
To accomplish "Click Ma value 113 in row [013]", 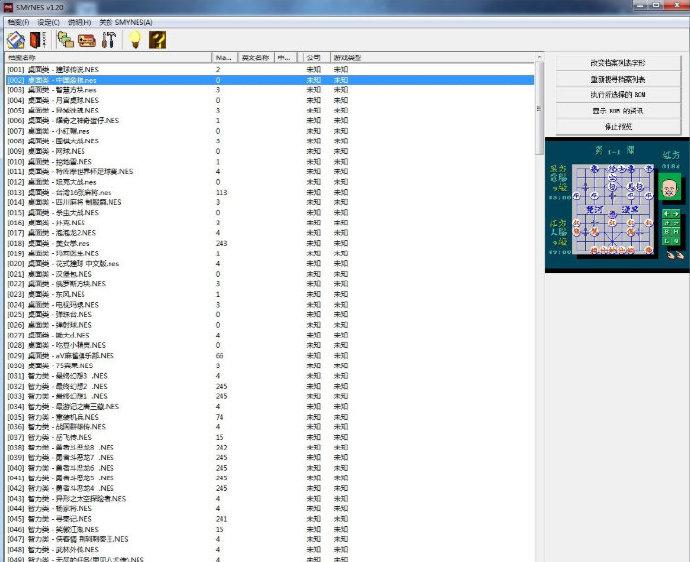I will click(x=222, y=192).
